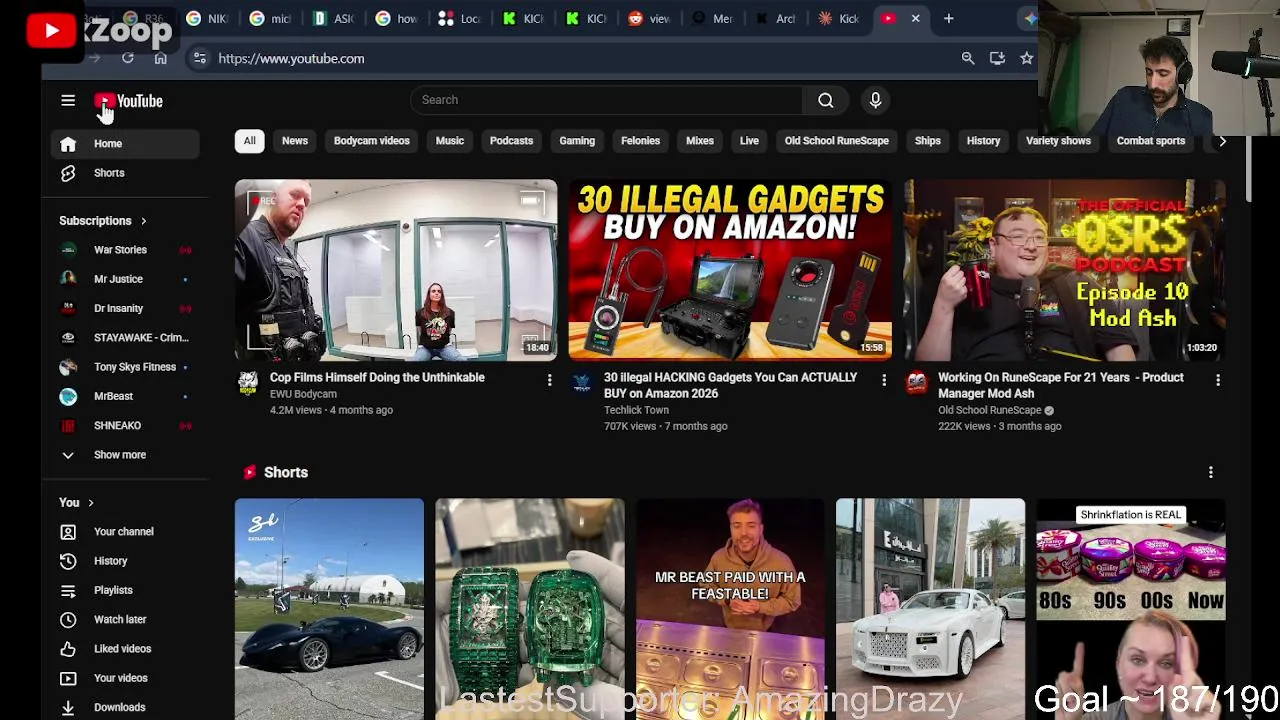The image size is (1280, 720).
Task: Open SHNEAKO subscription channel
Action: click(125, 425)
